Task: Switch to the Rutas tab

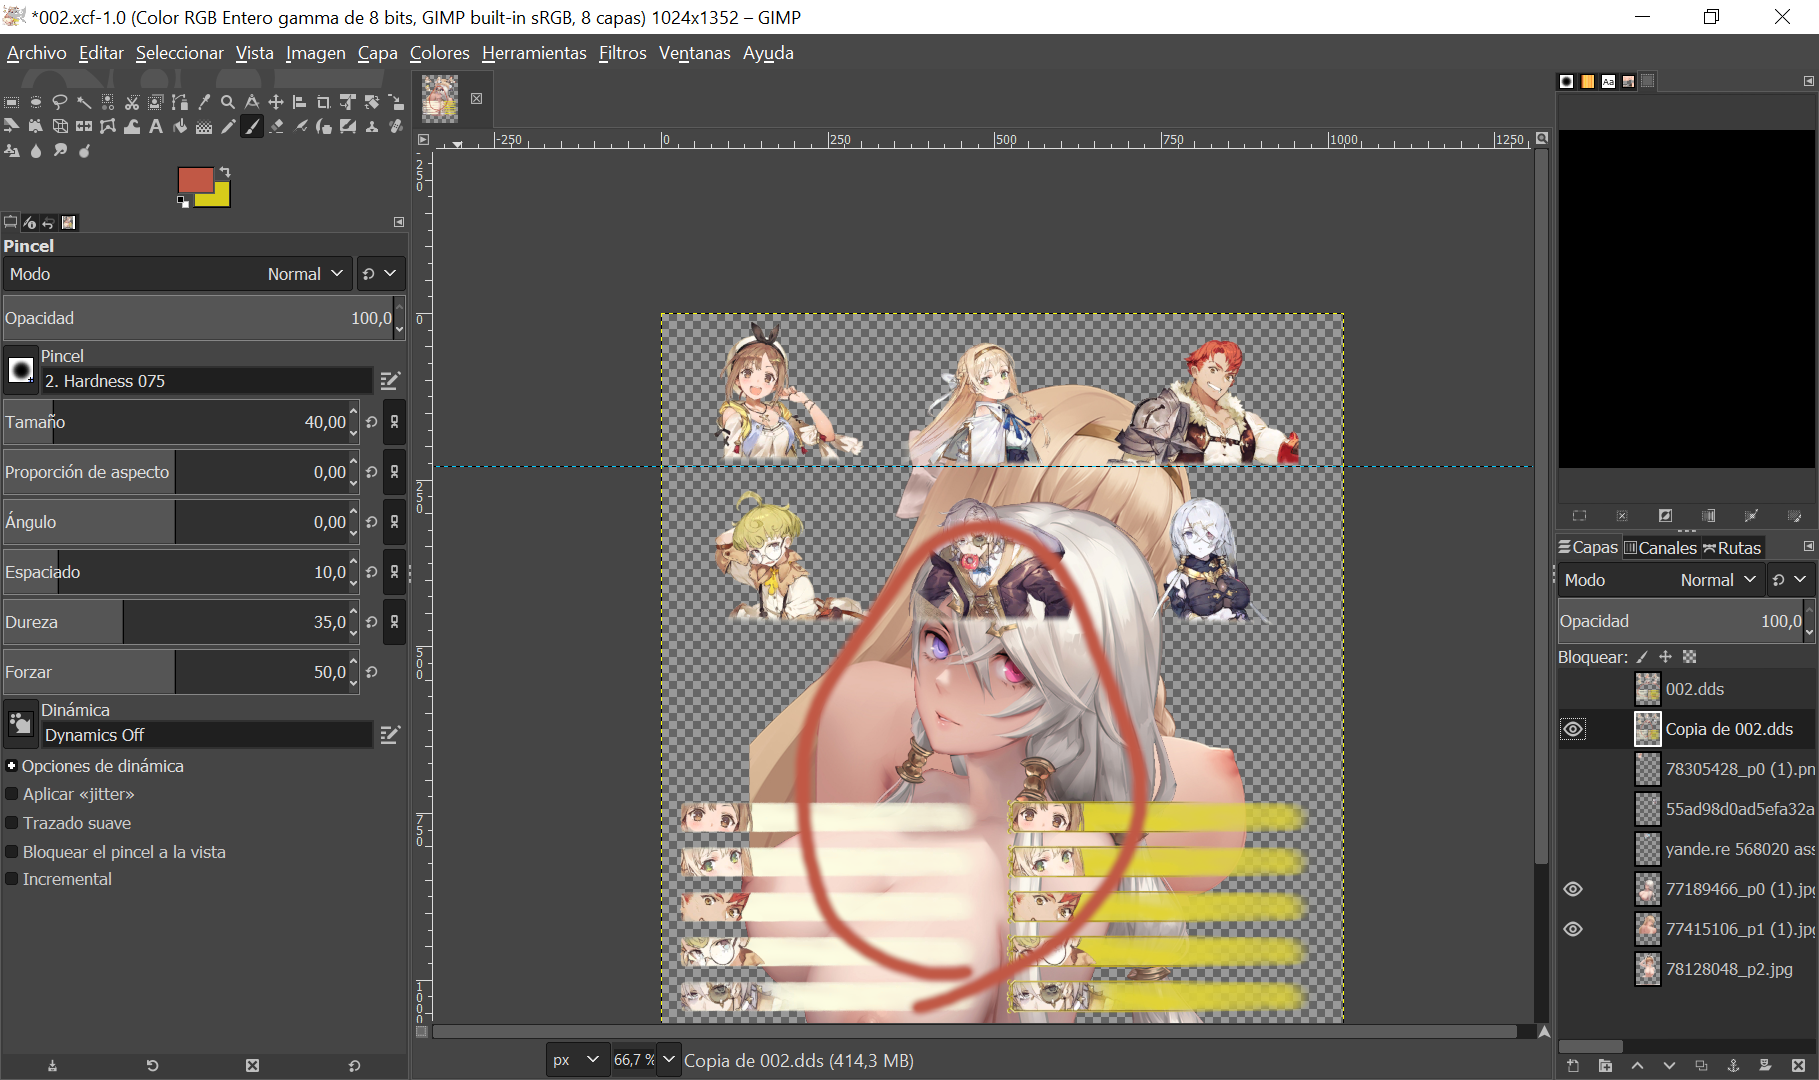Action: [x=1732, y=548]
